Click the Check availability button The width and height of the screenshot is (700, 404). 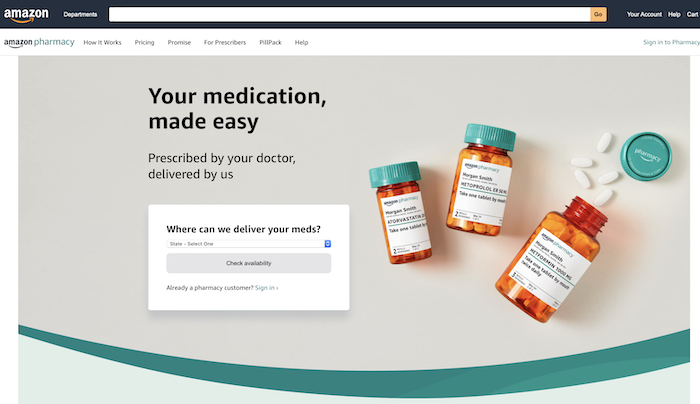(249, 263)
